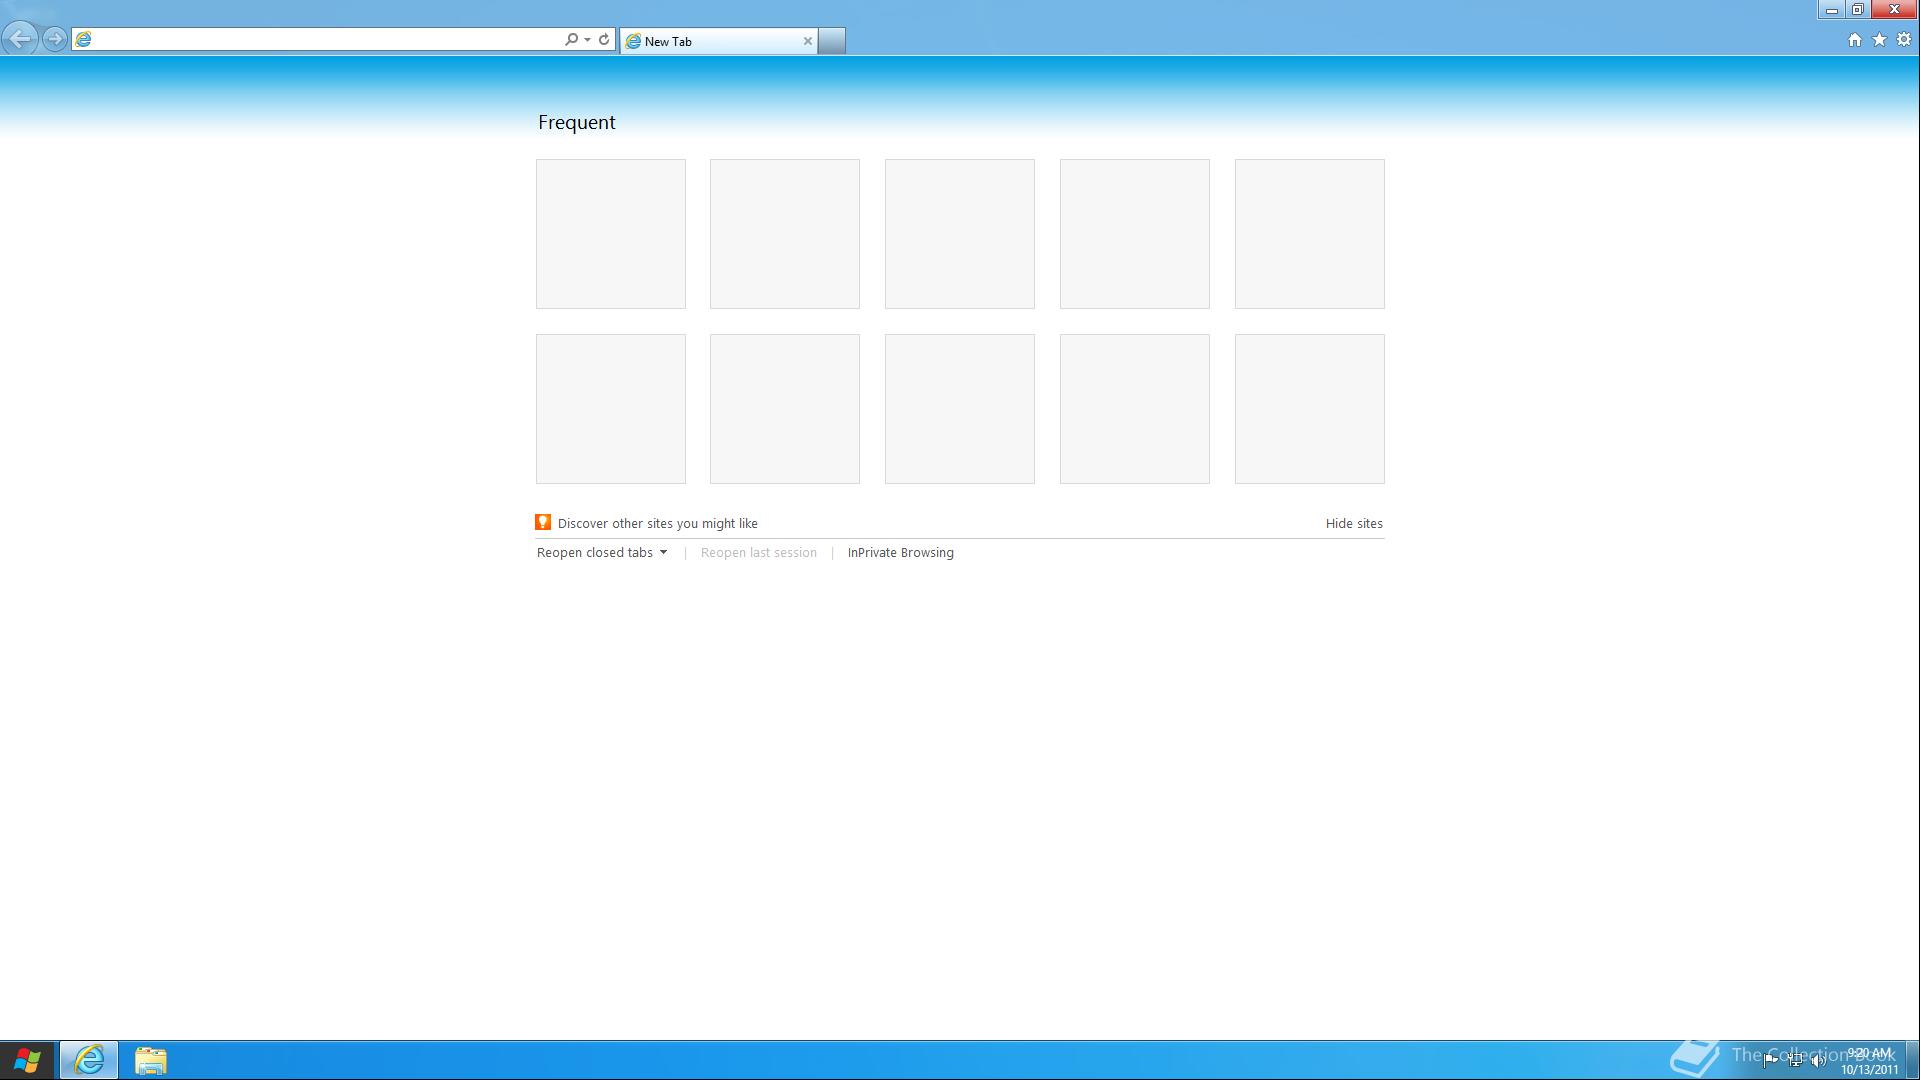Click the Forward navigation arrow button
Image resolution: width=1920 pixels, height=1080 pixels.
tap(55, 39)
